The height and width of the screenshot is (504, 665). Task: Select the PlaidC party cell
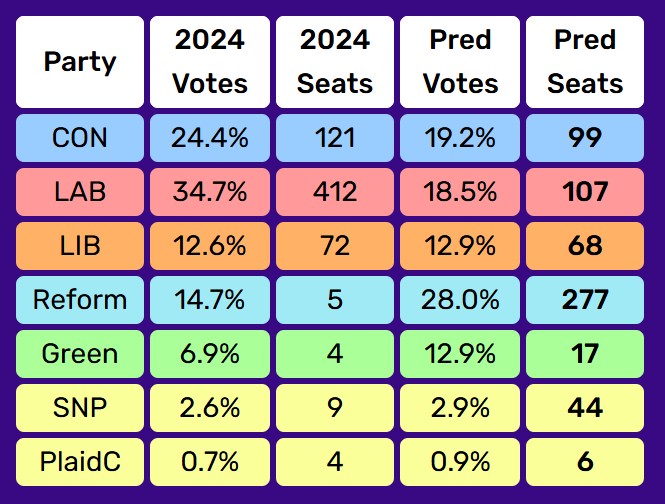pos(80,462)
